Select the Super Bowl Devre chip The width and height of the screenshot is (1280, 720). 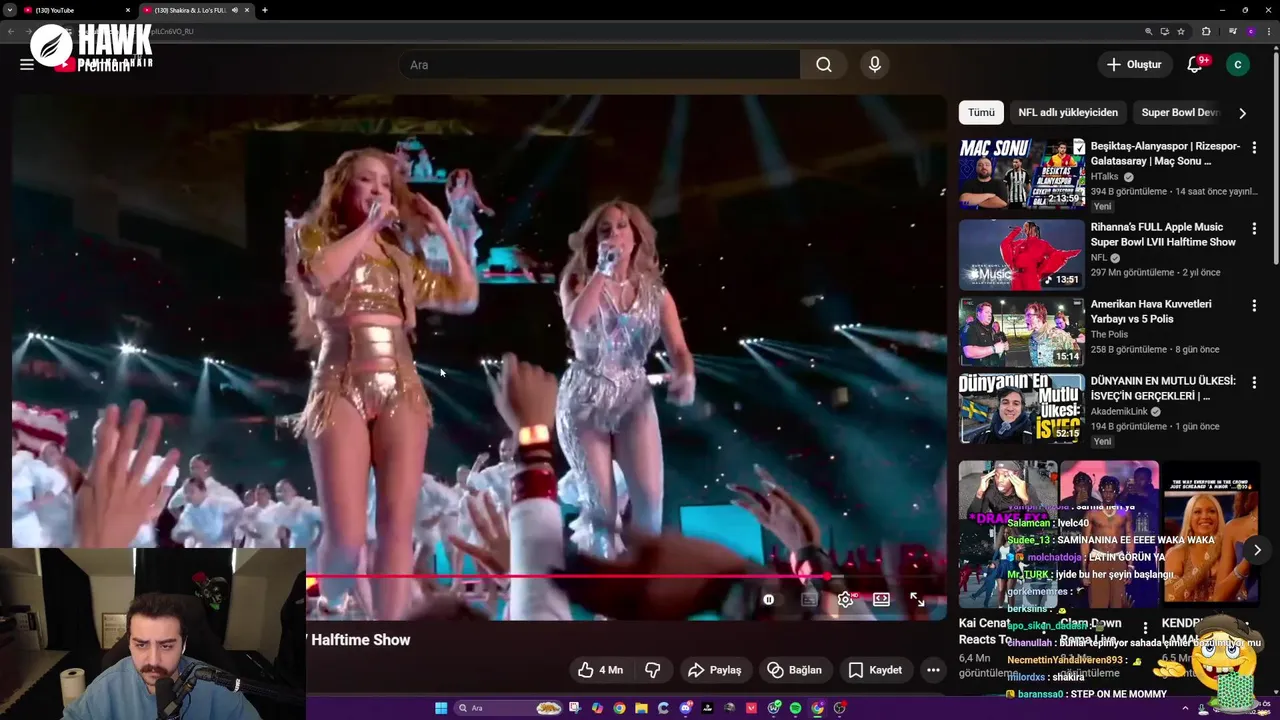pyautogui.click(x=1180, y=113)
